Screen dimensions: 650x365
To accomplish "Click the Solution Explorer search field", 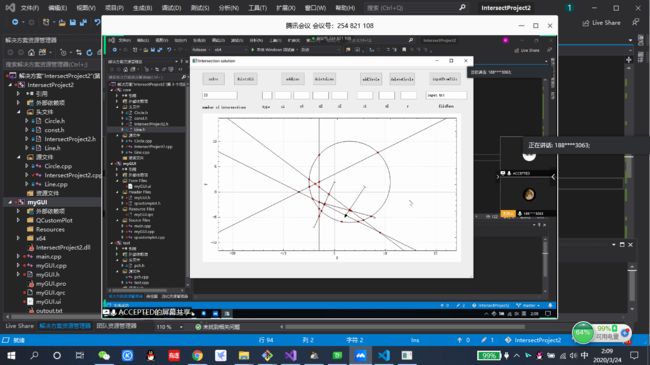I will [x=52, y=64].
